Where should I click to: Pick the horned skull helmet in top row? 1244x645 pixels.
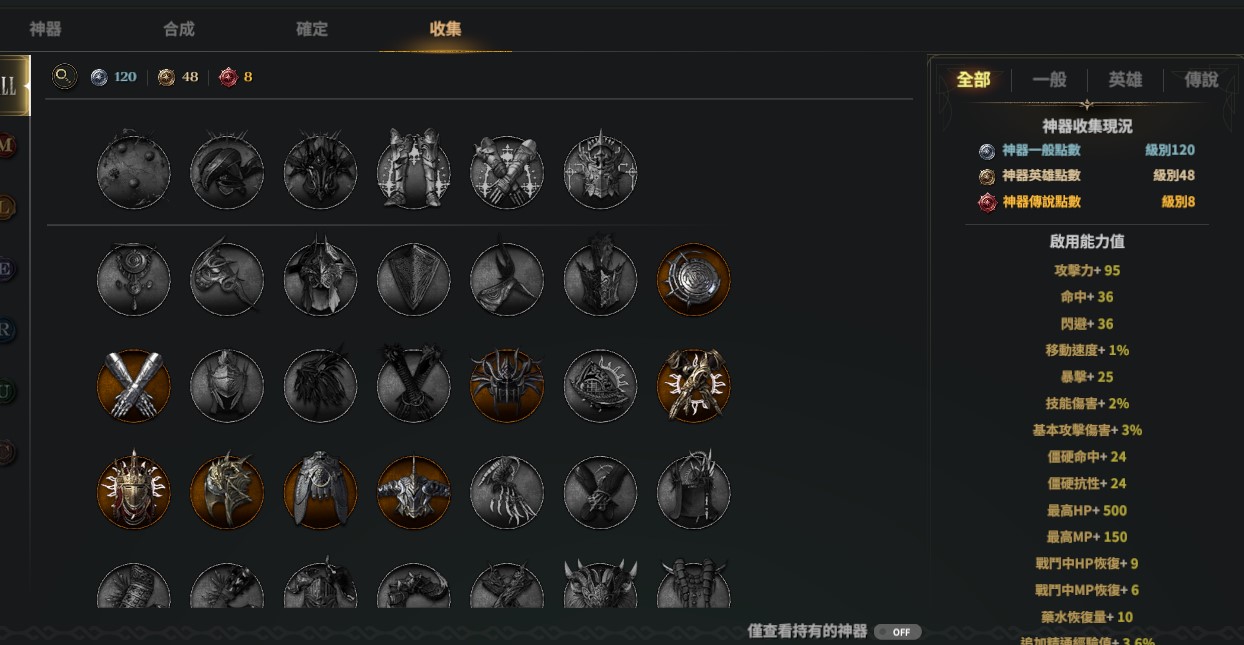(601, 172)
